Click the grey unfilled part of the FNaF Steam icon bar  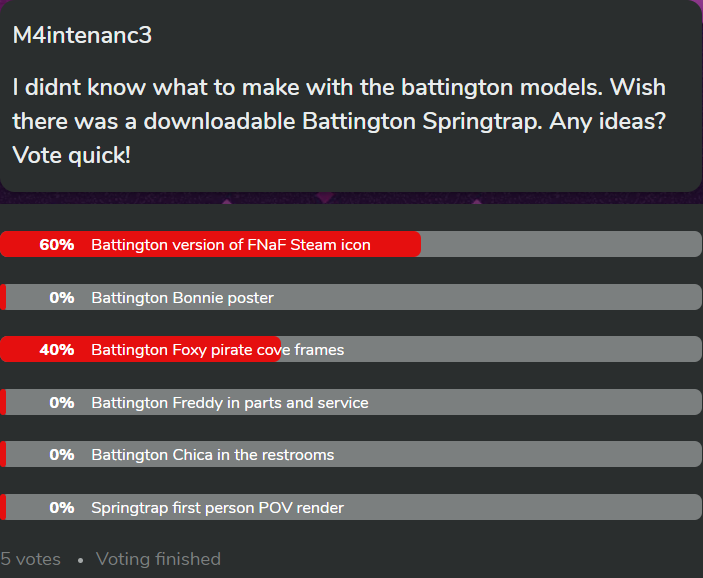tap(560, 245)
